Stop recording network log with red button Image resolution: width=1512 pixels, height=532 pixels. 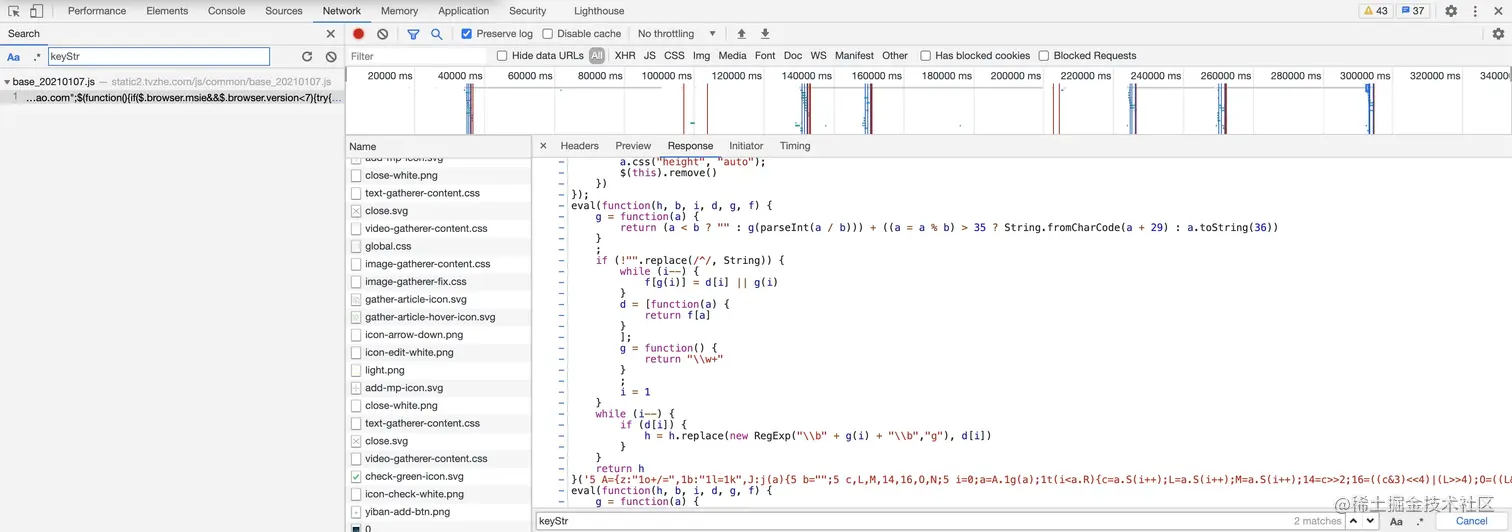(359, 34)
